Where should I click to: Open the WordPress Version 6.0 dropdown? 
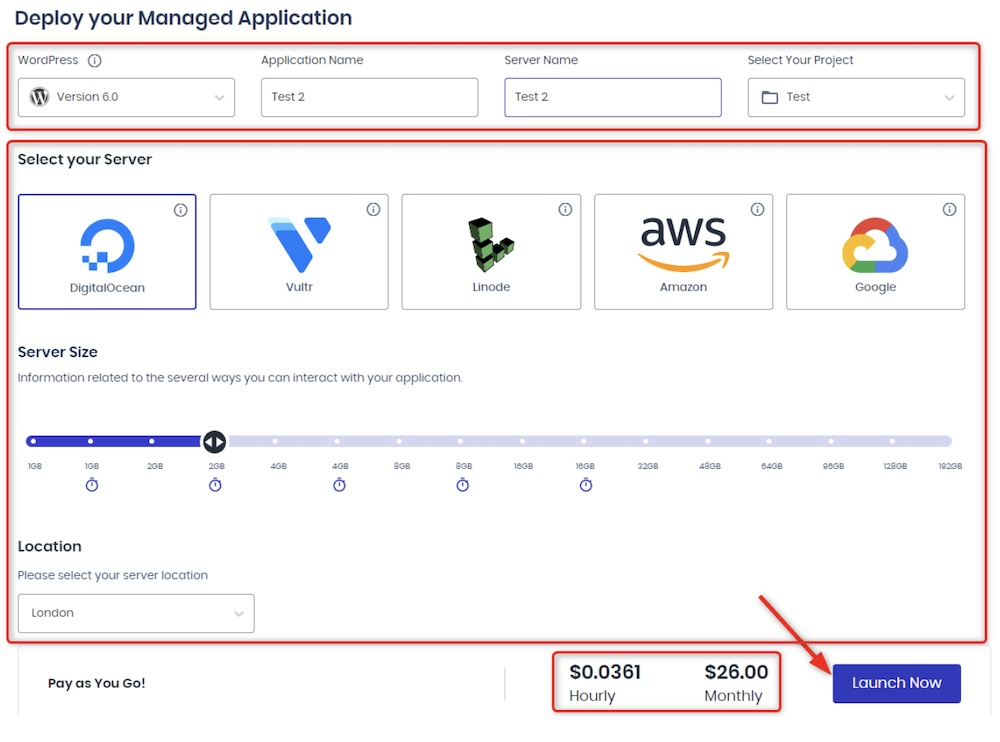coord(126,98)
